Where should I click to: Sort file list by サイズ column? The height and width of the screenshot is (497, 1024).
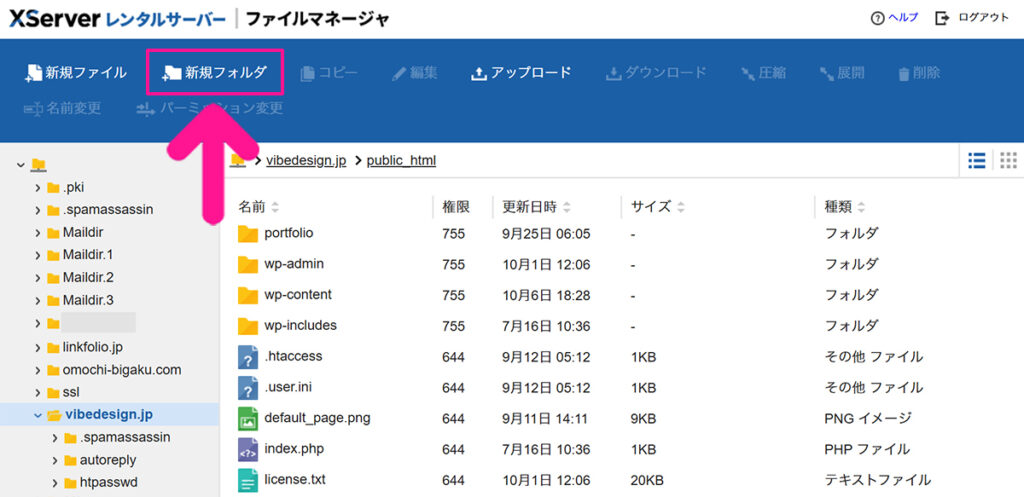[x=657, y=207]
